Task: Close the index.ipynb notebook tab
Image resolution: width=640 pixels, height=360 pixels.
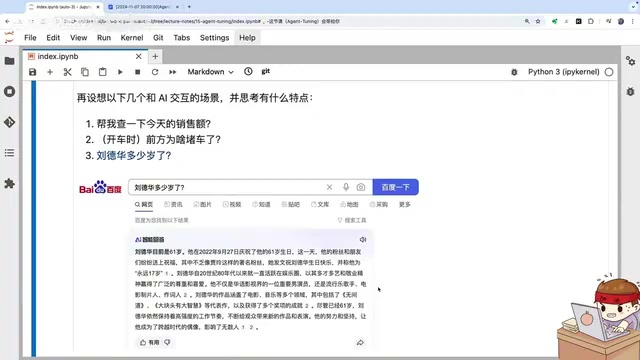Action: (x=139, y=56)
